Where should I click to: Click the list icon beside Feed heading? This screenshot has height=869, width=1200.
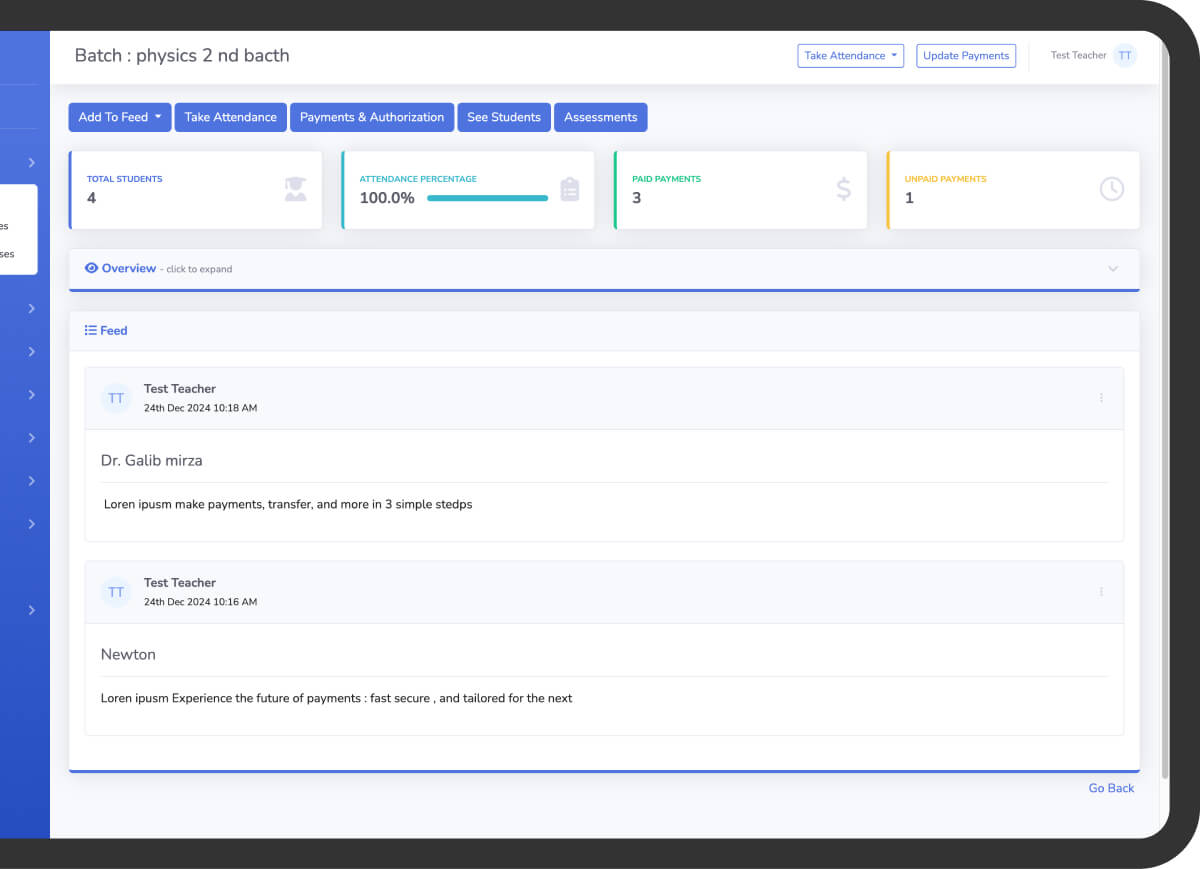click(x=91, y=330)
